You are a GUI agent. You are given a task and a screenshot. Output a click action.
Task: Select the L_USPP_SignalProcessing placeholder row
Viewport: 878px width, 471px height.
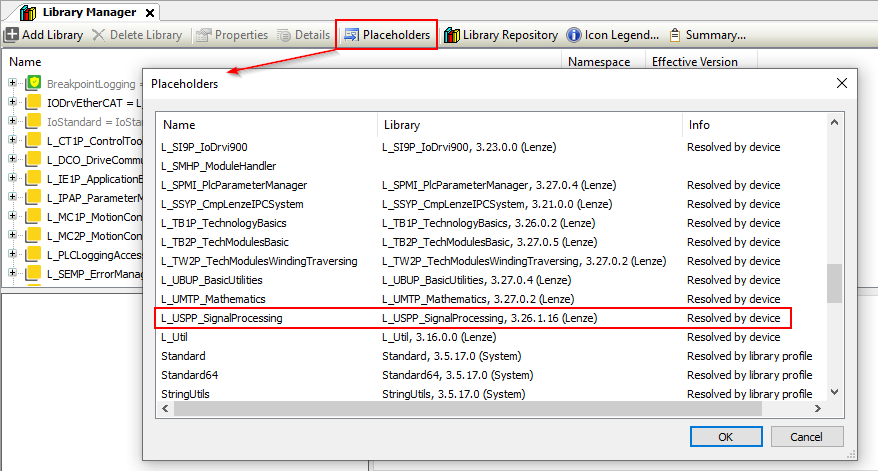pyautogui.click(x=222, y=318)
